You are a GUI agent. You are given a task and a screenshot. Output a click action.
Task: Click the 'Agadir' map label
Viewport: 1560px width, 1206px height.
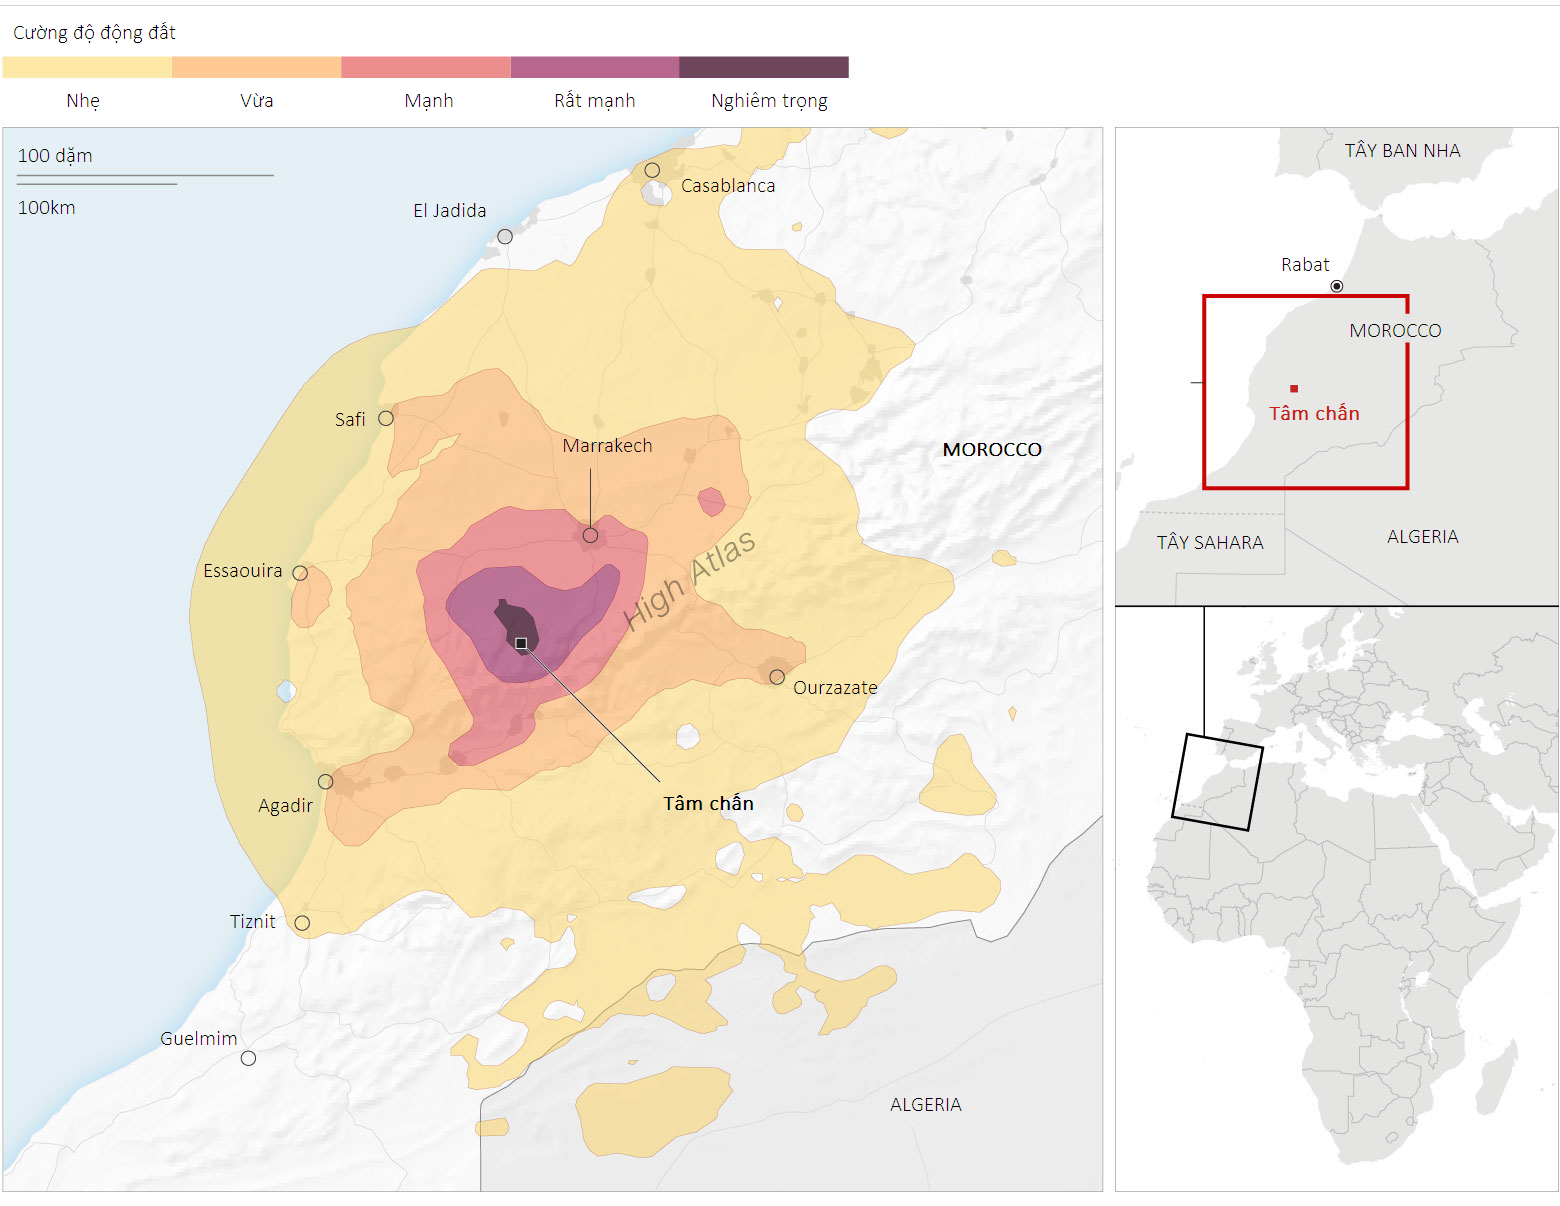point(285,806)
